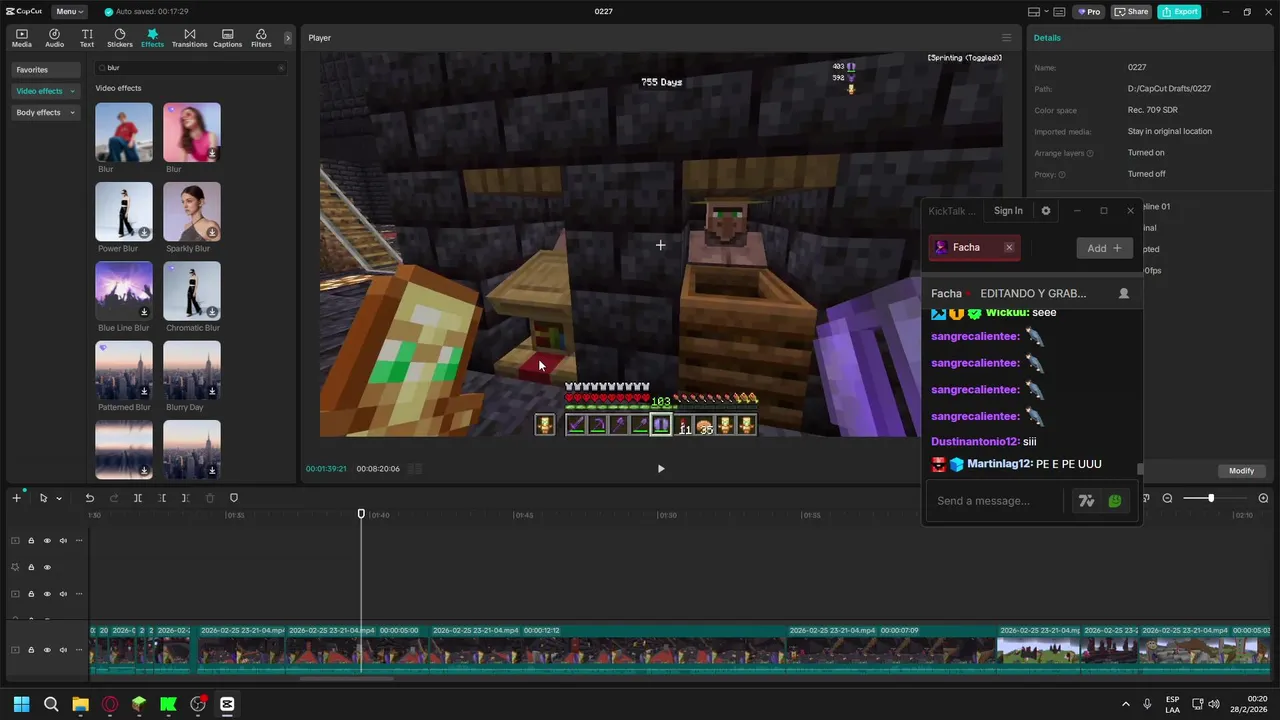Adjust the timeline zoom slider
This screenshot has width=1280, height=720.
(x=1211, y=498)
